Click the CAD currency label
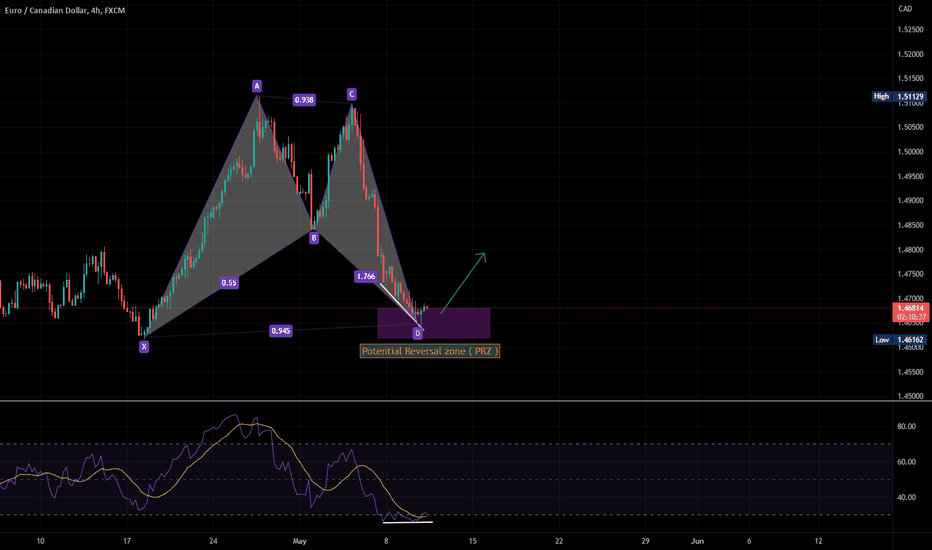The image size is (932, 550). [x=905, y=8]
